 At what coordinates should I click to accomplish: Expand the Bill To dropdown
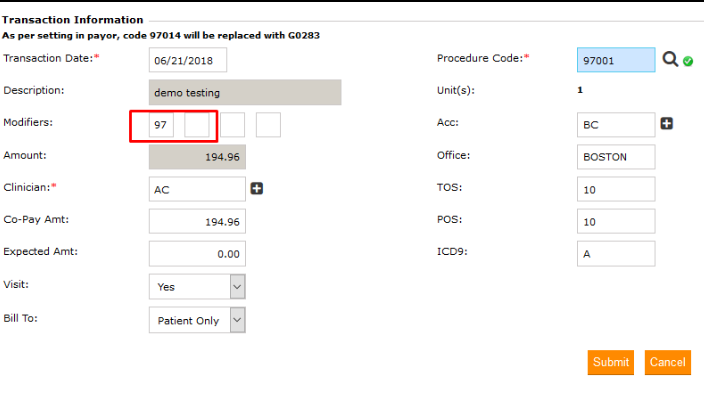tap(197, 319)
